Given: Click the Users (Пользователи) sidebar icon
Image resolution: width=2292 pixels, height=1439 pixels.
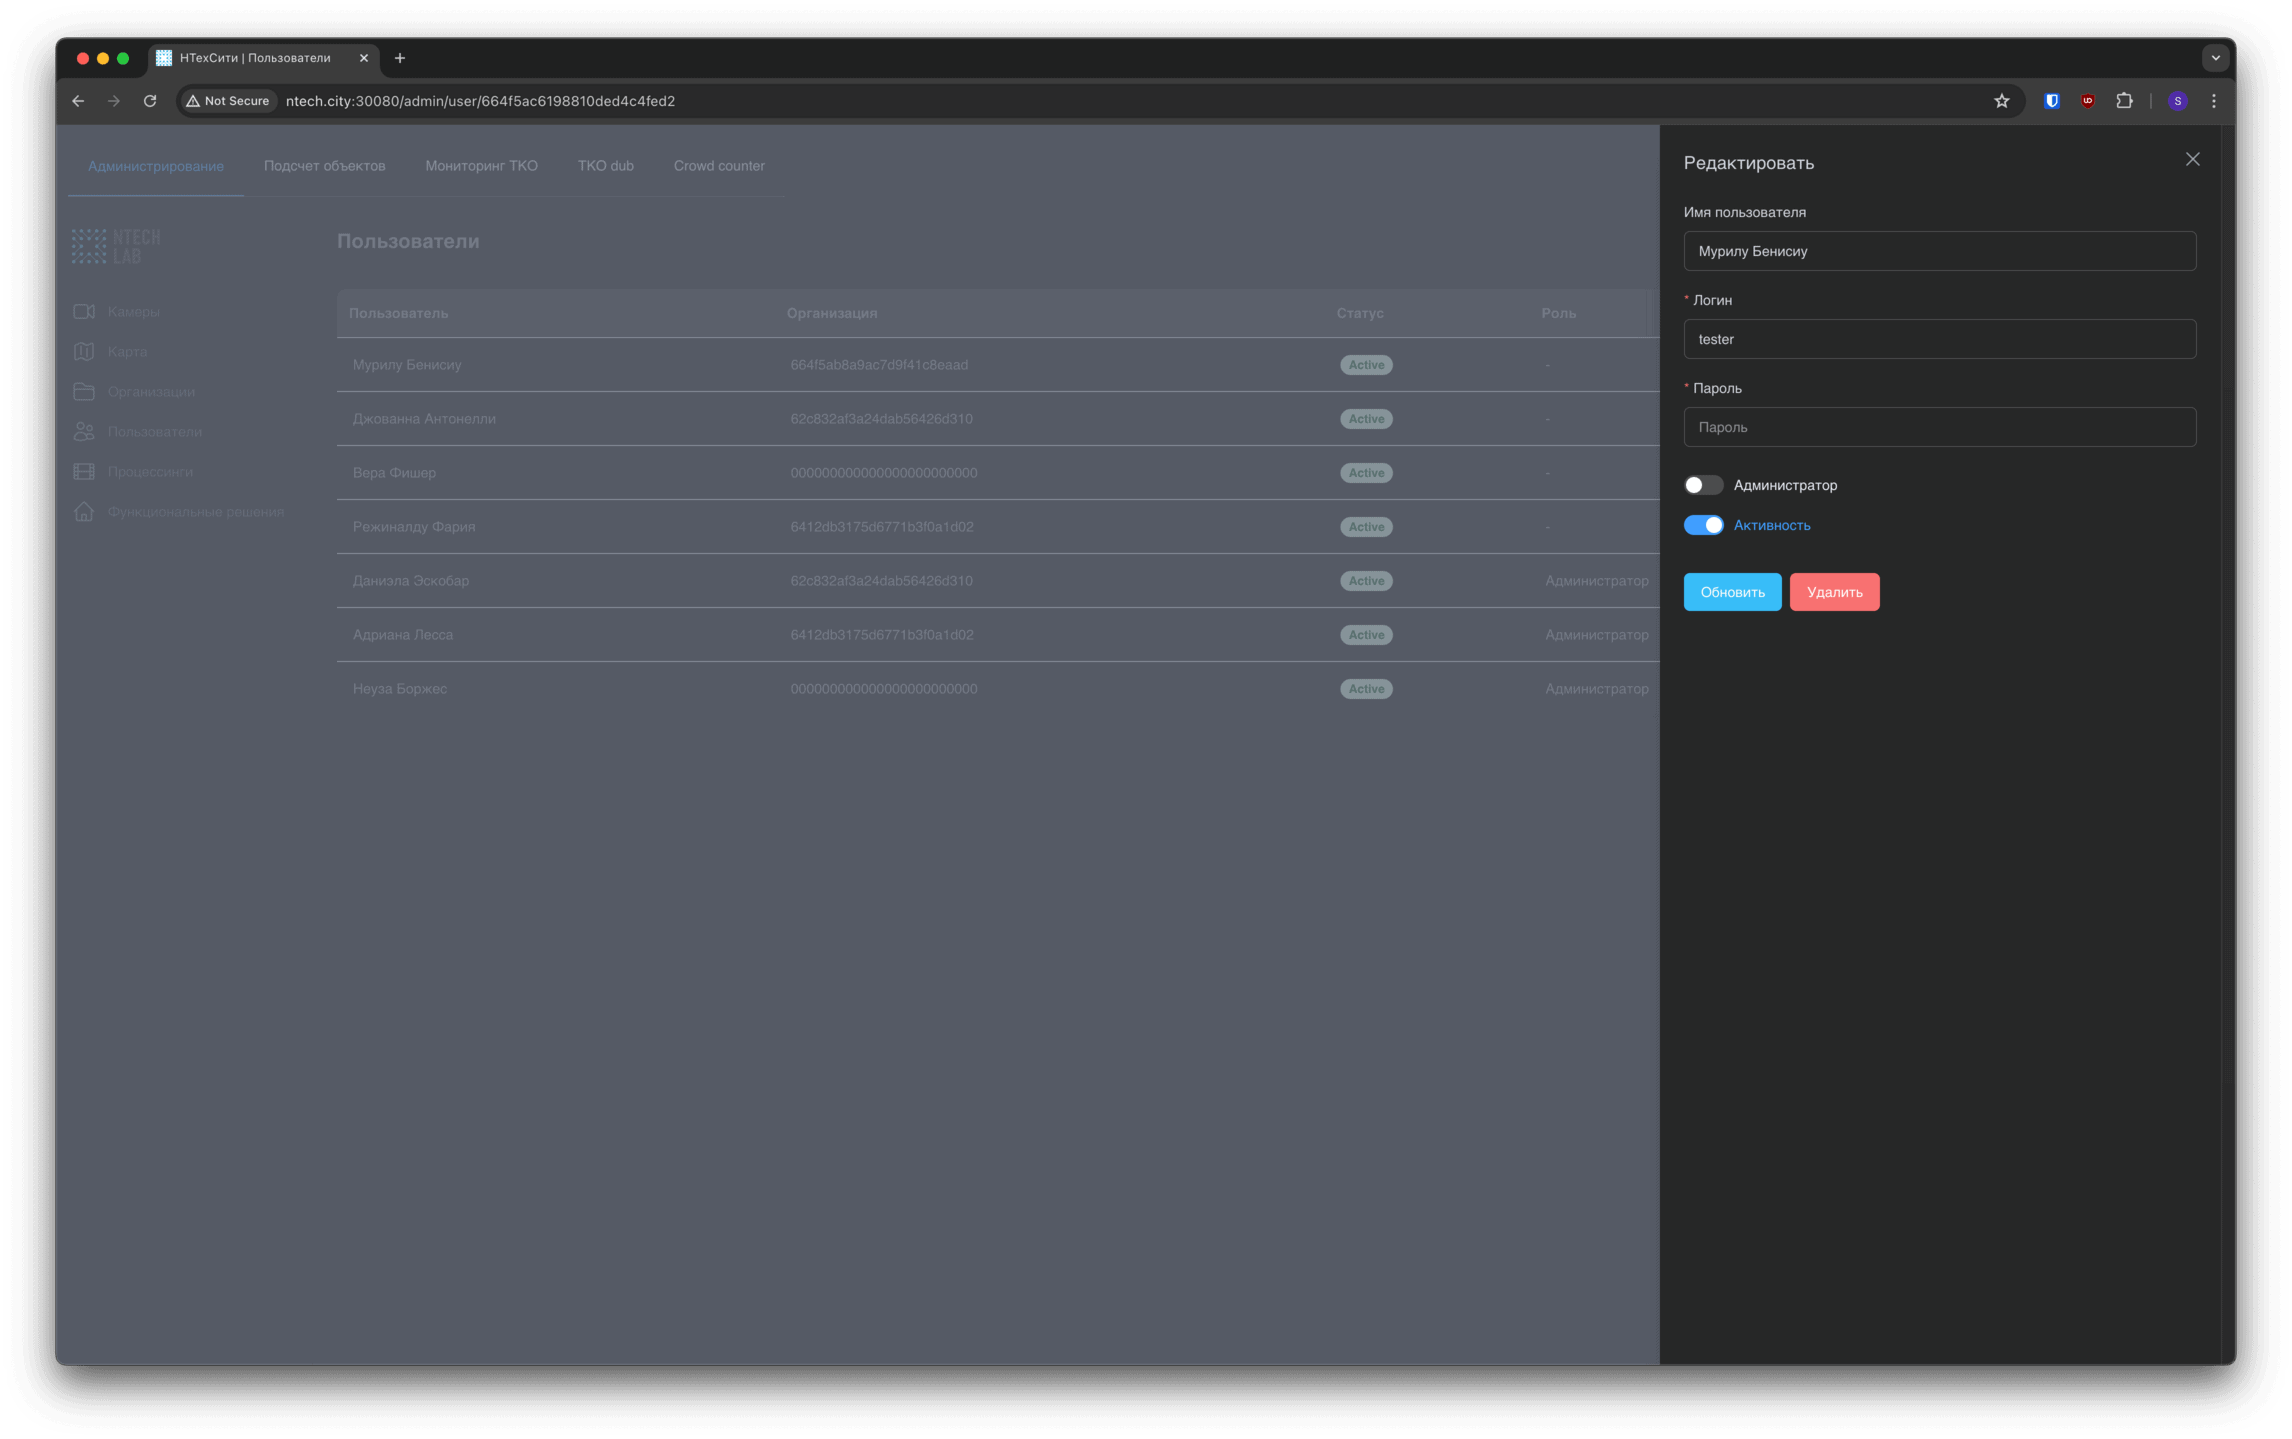Looking at the screenshot, I should point(84,432).
